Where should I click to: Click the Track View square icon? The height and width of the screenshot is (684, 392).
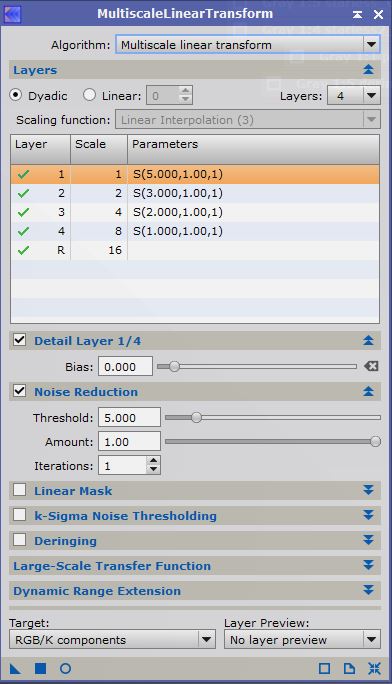click(x=324, y=668)
